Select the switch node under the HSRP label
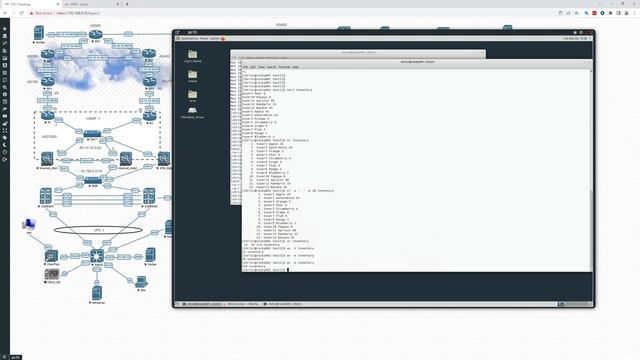 coord(92,134)
